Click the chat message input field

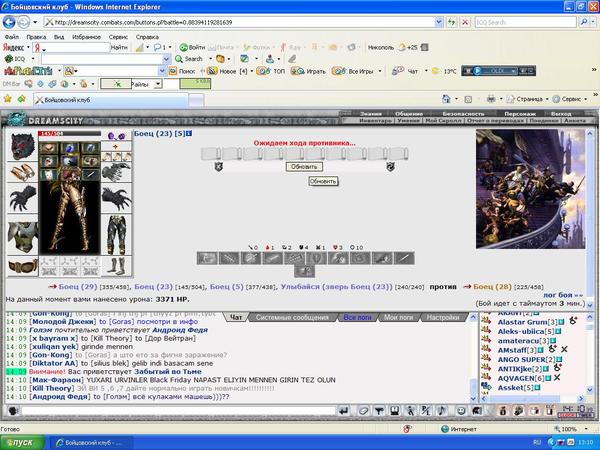click(178, 411)
